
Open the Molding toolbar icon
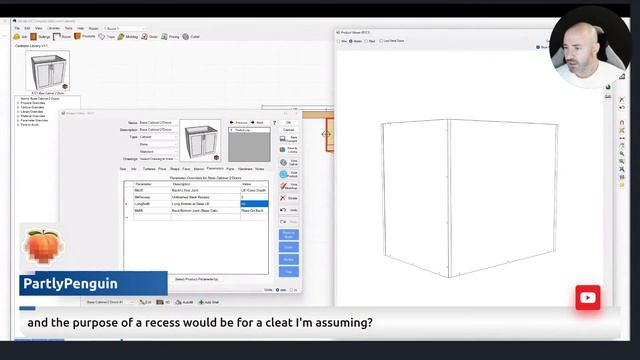tap(121, 37)
